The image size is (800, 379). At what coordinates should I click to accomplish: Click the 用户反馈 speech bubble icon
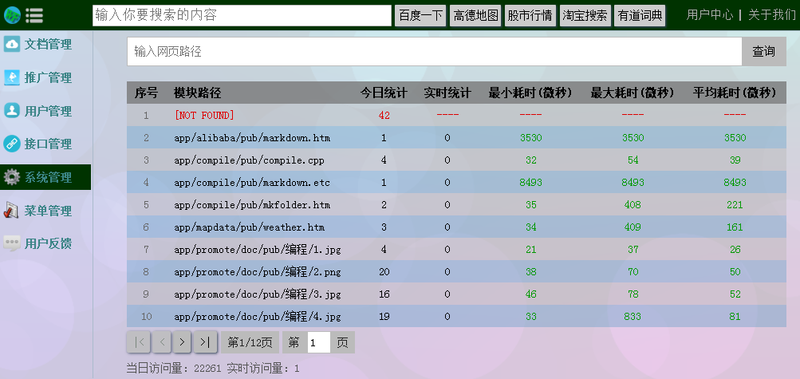(12, 243)
